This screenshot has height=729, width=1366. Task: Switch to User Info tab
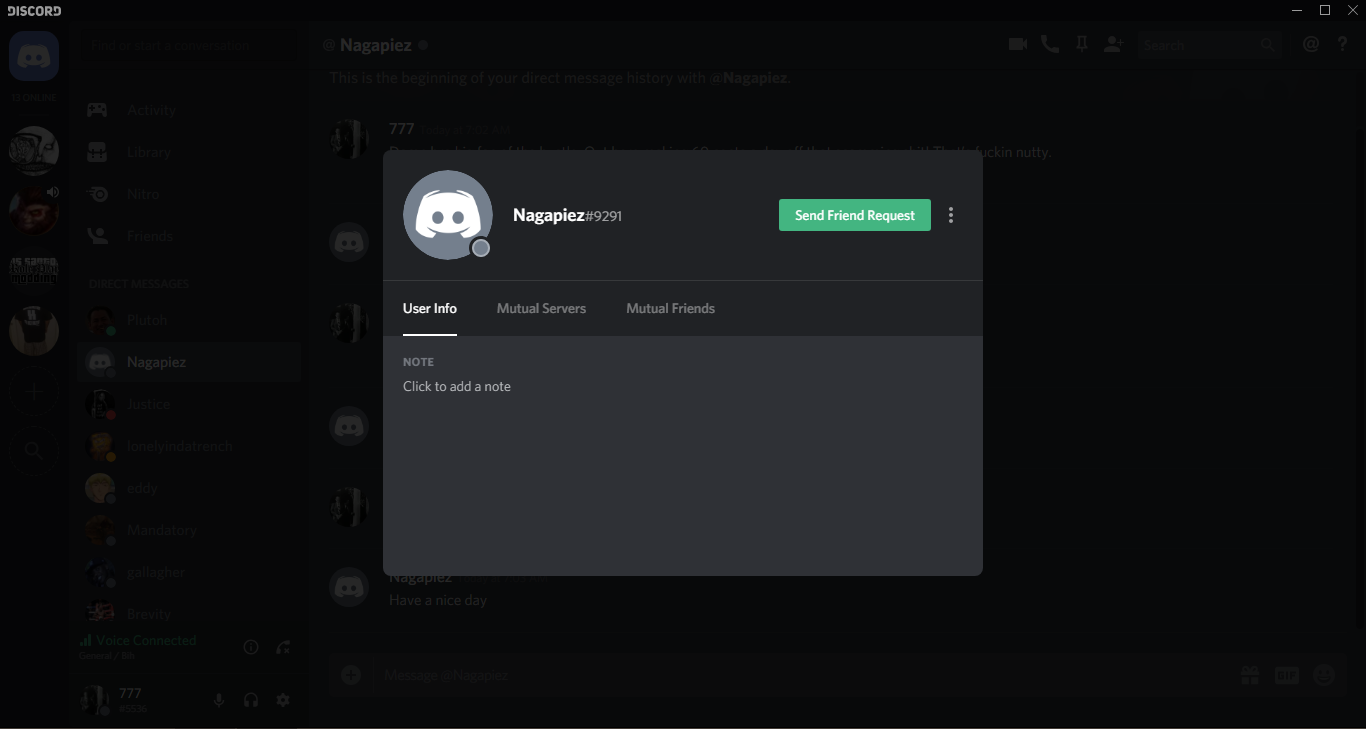pyautogui.click(x=430, y=308)
